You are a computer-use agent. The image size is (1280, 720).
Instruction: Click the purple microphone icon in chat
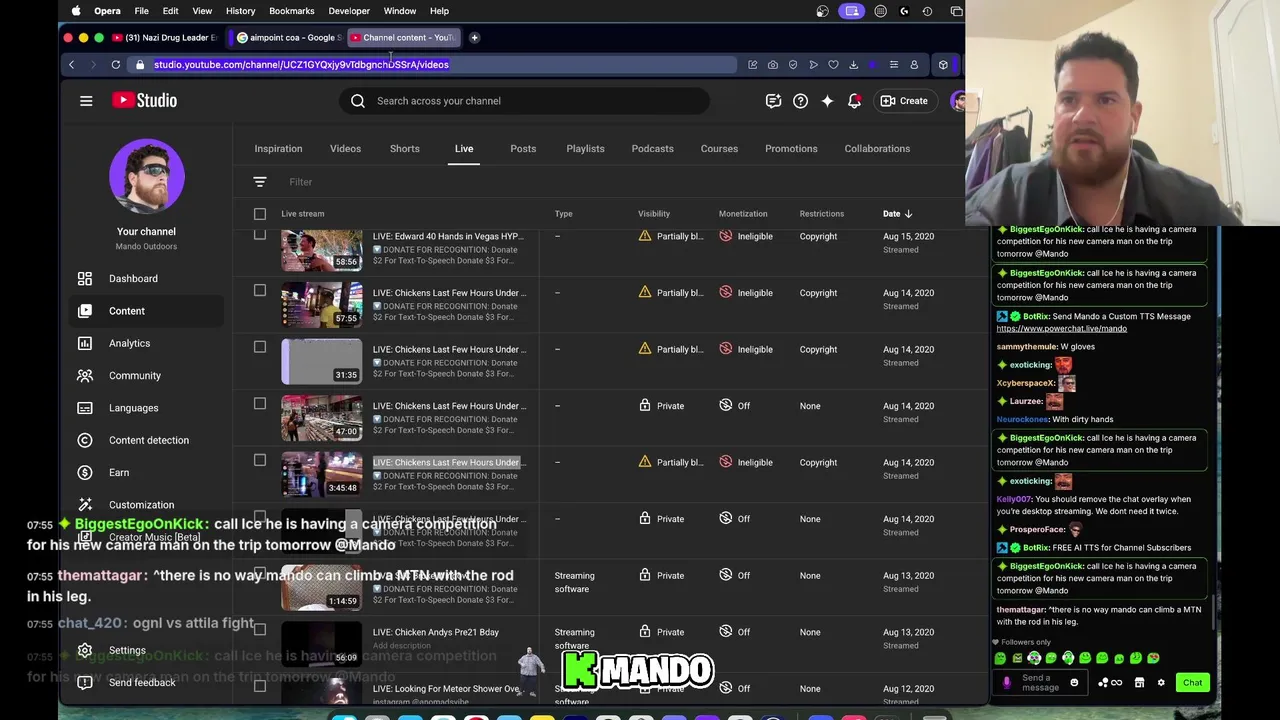[1006, 683]
